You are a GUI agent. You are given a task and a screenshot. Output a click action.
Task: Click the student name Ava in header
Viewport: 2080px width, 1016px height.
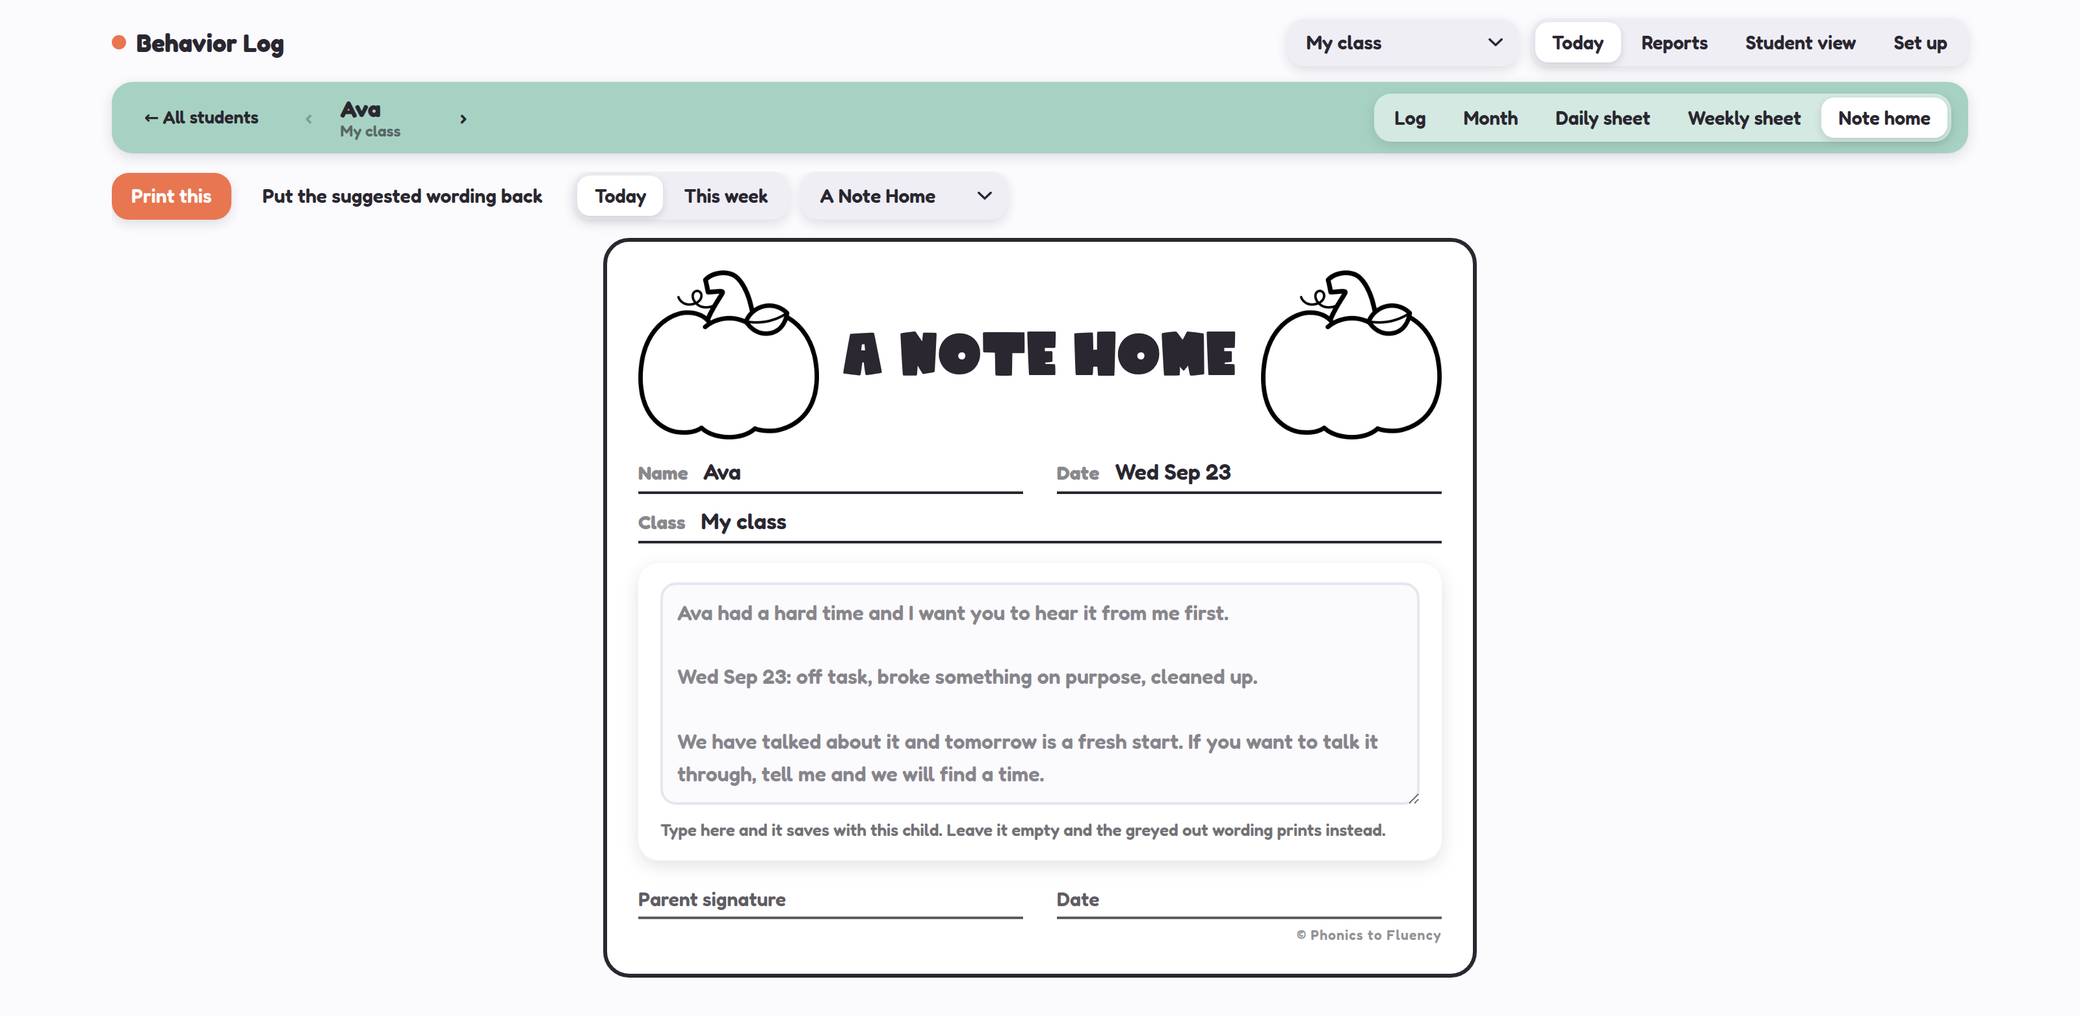pyautogui.click(x=360, y=110)
